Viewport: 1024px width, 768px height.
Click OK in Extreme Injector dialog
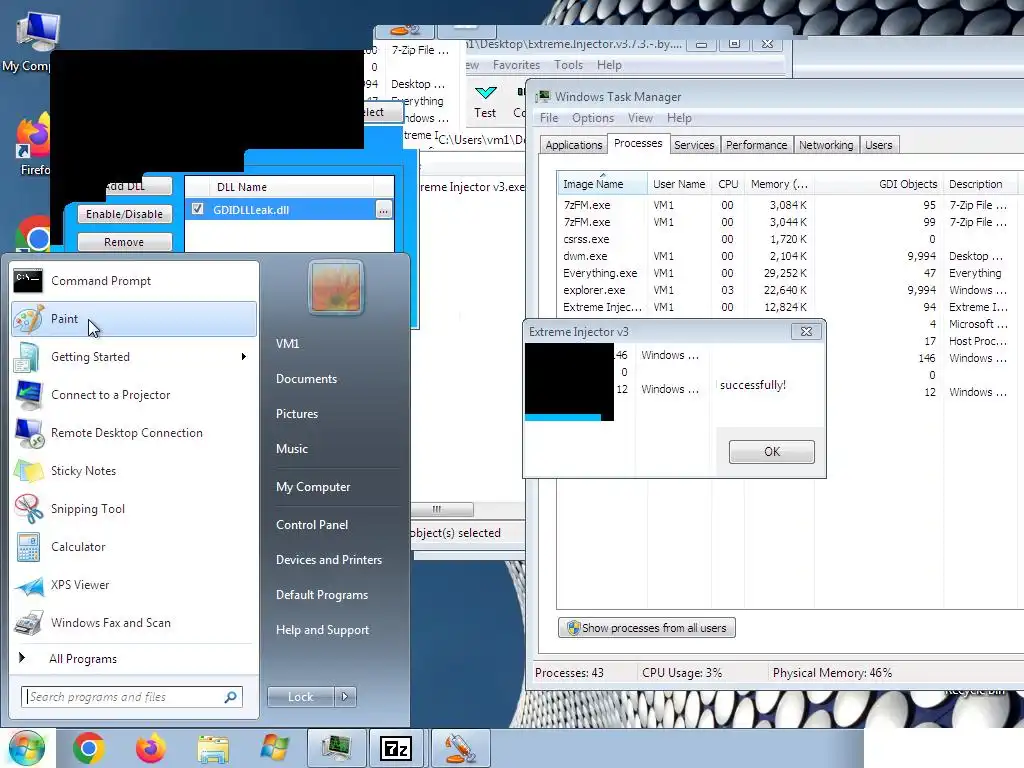tap(771, 452)
